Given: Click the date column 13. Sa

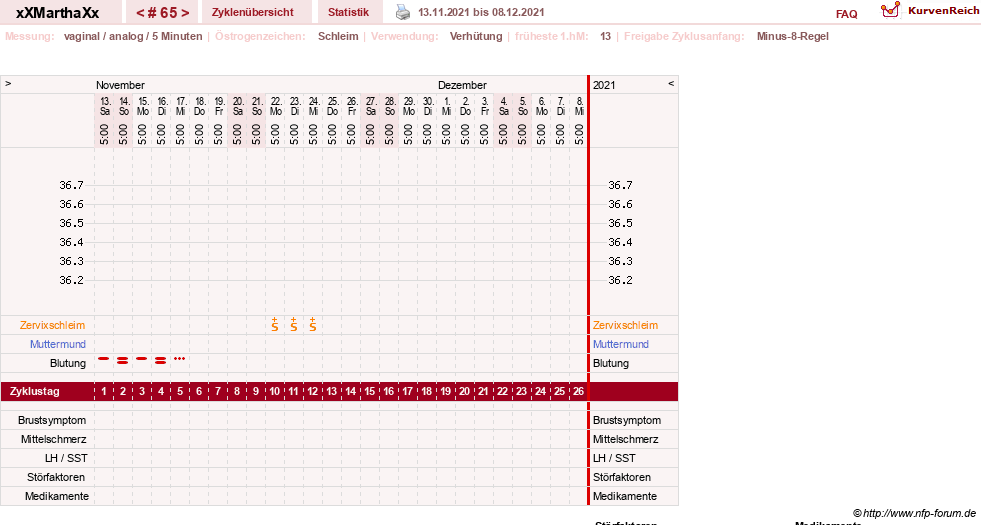Looking at the screenshot, I should (105, 106).
